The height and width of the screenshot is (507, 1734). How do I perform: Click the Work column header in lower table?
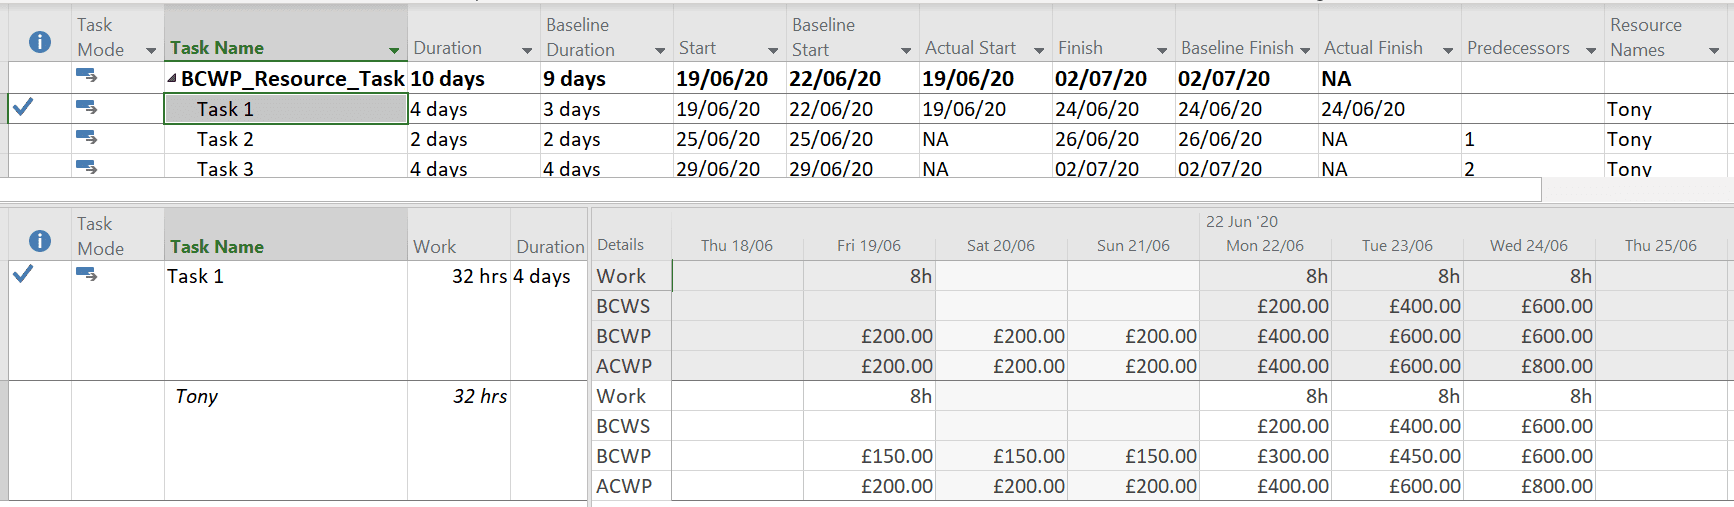[435, 247]
